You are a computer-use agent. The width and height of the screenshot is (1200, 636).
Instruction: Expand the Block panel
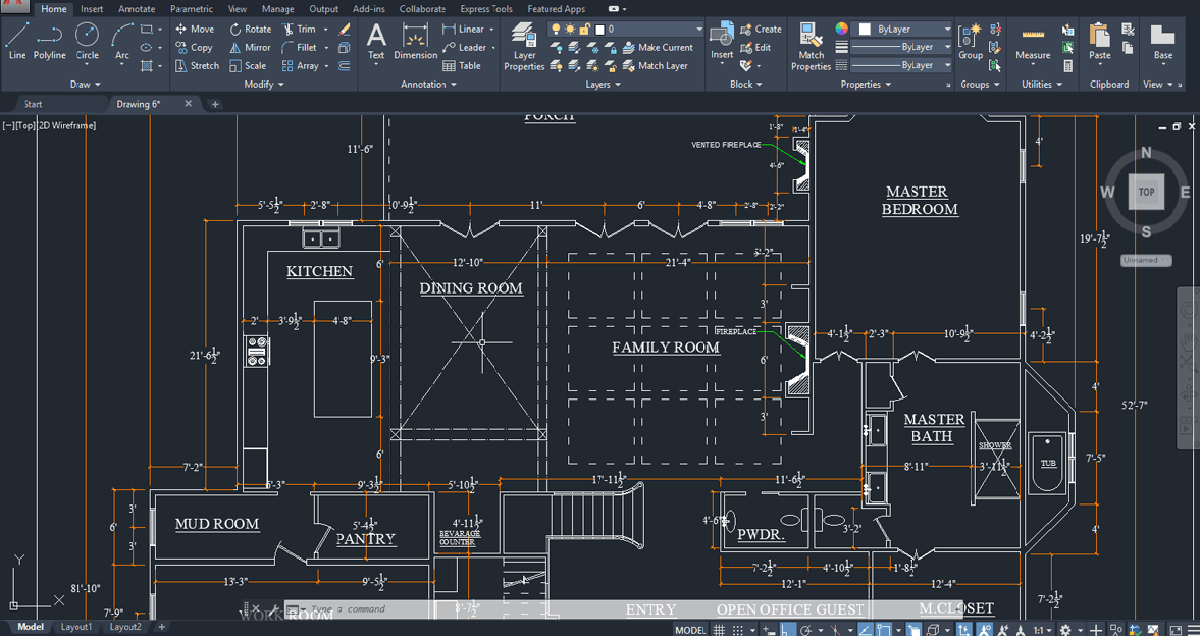point(746,85)
